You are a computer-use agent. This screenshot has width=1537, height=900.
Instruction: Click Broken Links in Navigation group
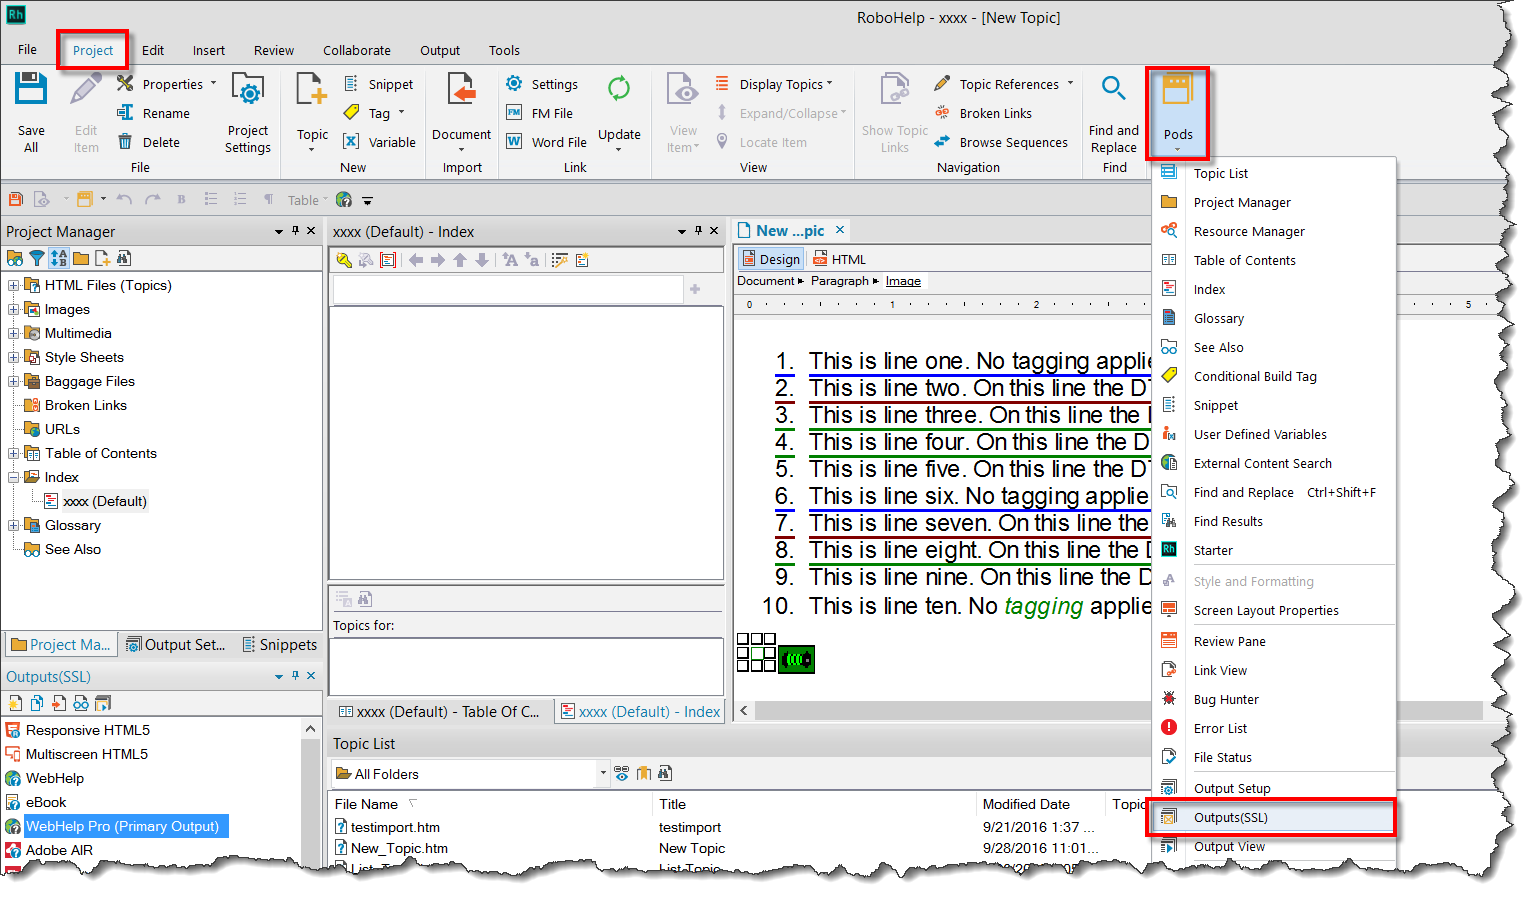point(983,113)
